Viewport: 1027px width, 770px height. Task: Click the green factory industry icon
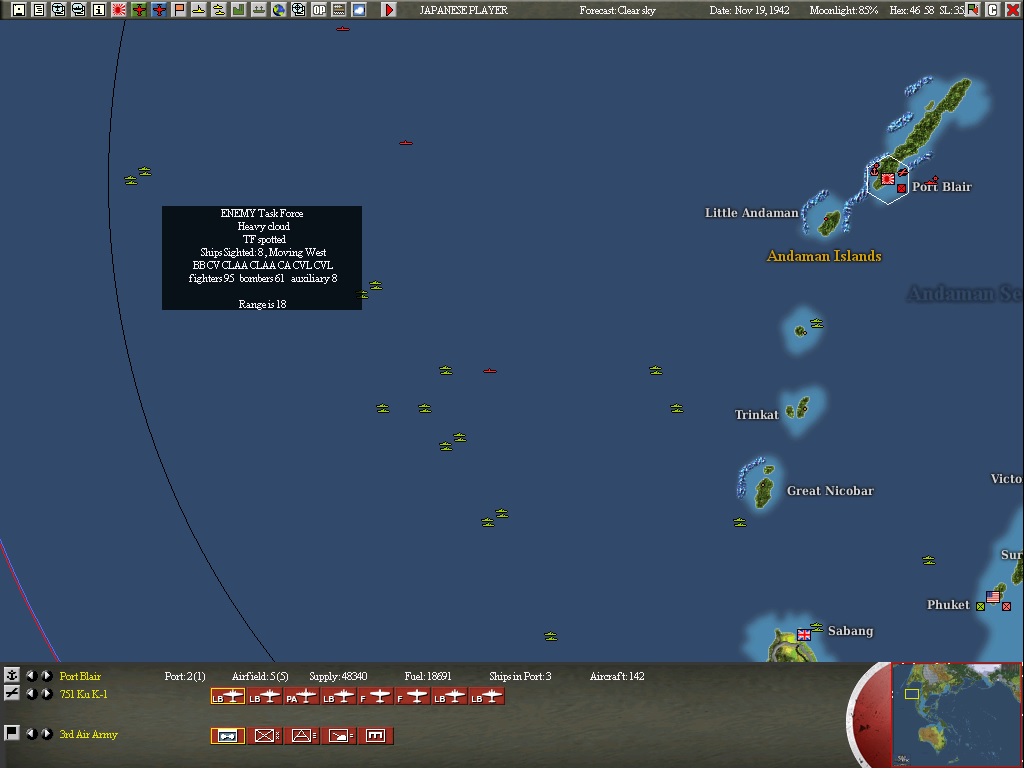pos(239,10)
